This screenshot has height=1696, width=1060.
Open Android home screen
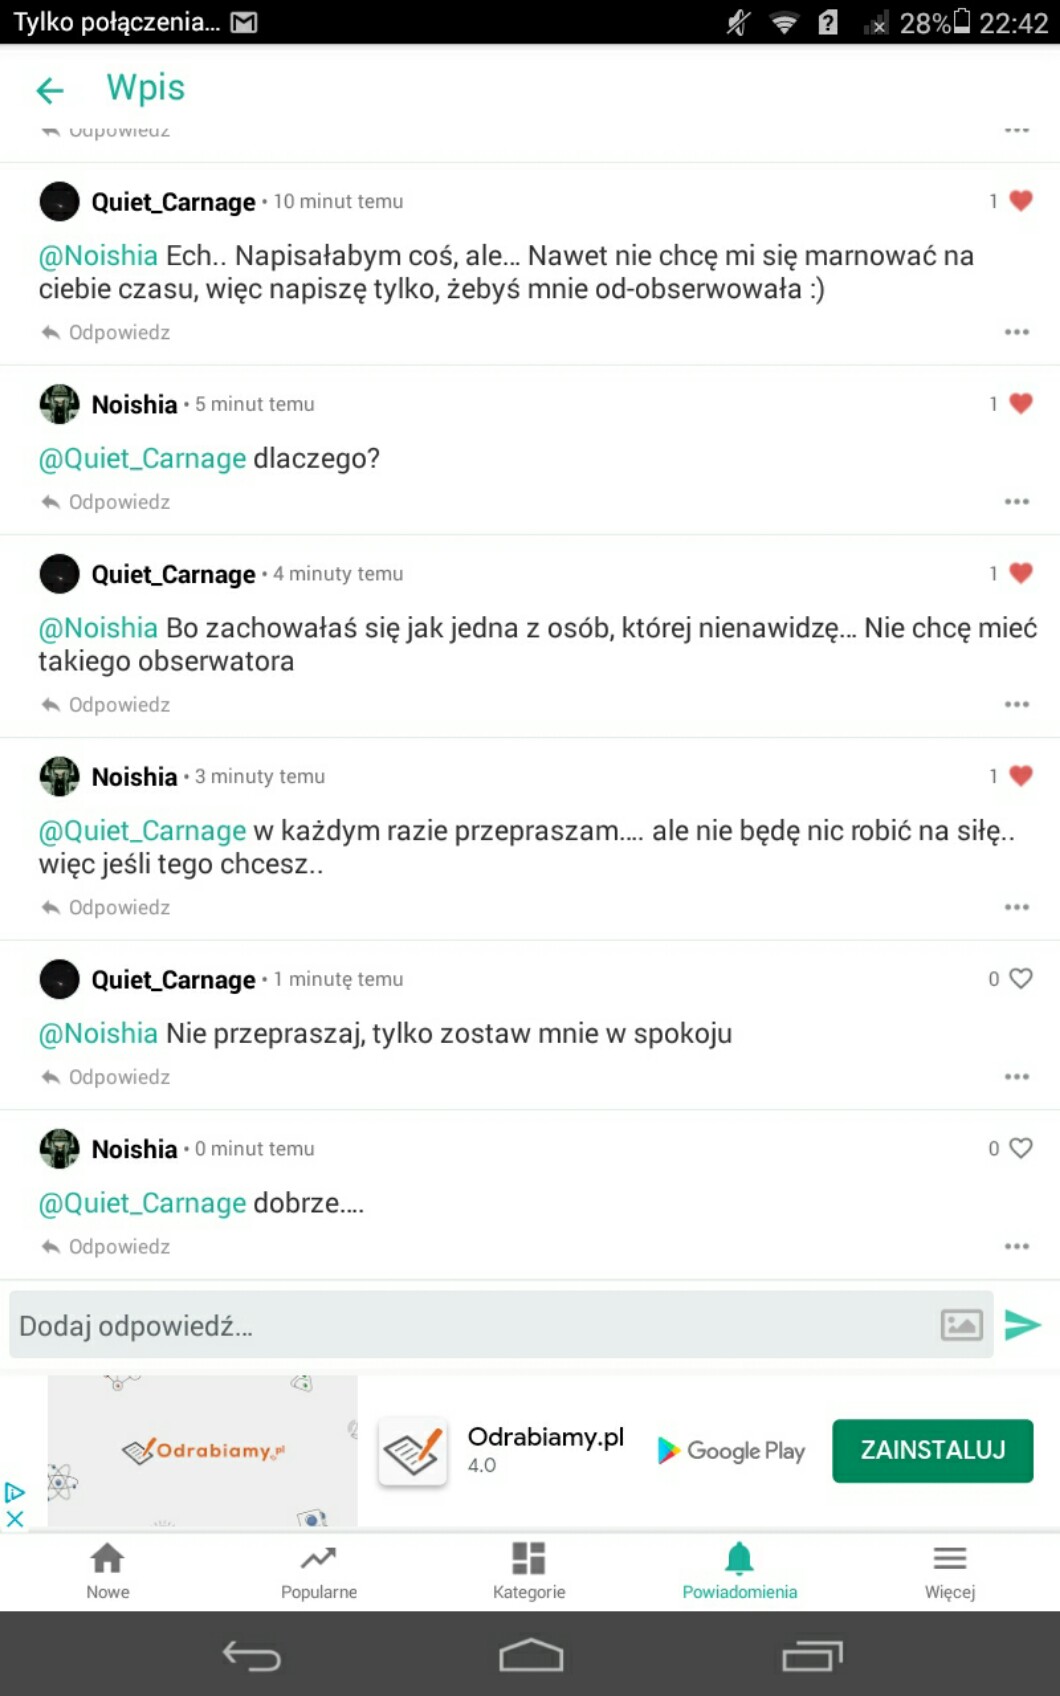(x=530, y=1655)
